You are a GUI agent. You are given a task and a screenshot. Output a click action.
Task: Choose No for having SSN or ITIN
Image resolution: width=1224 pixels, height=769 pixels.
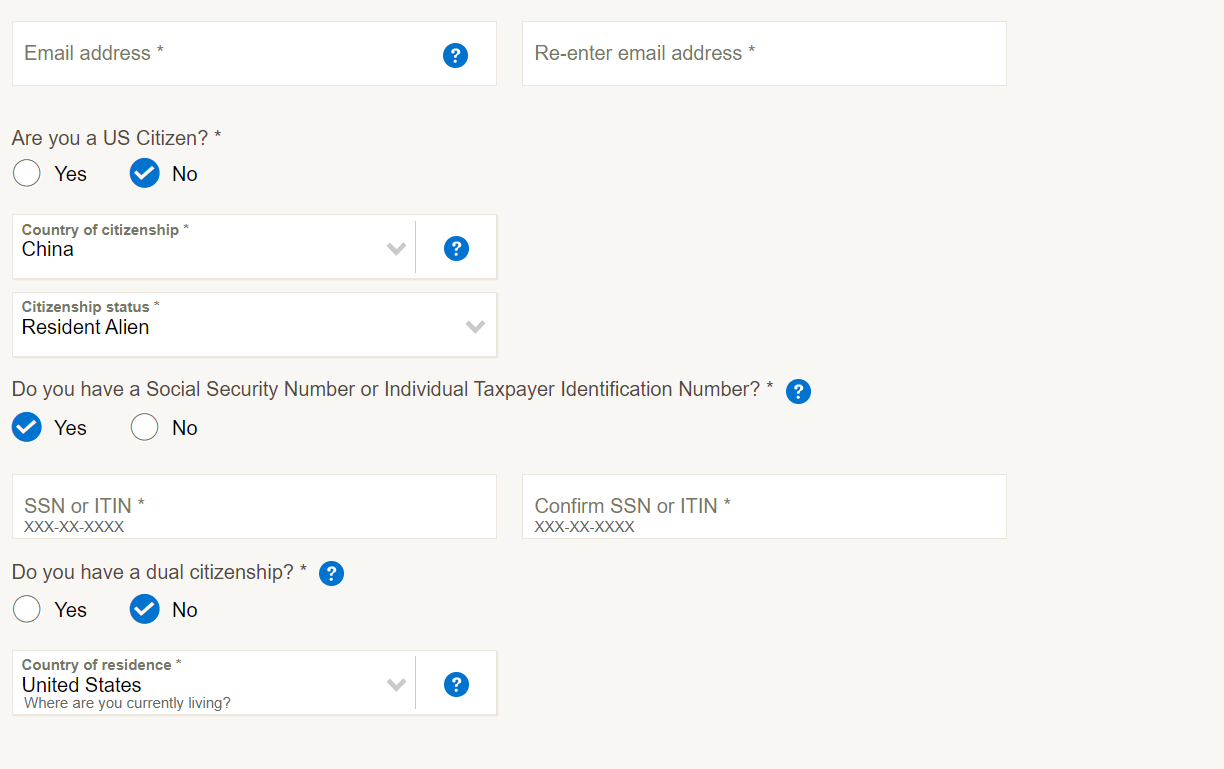(x=145, y=428)
